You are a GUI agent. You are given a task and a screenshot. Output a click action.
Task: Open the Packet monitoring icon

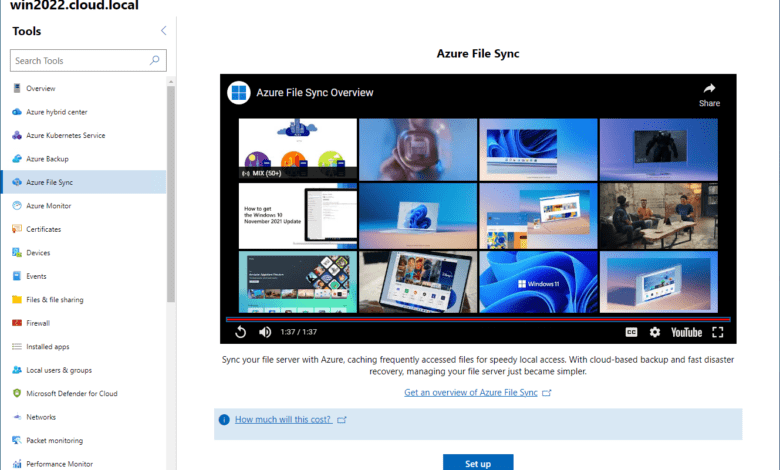(17, 440)
